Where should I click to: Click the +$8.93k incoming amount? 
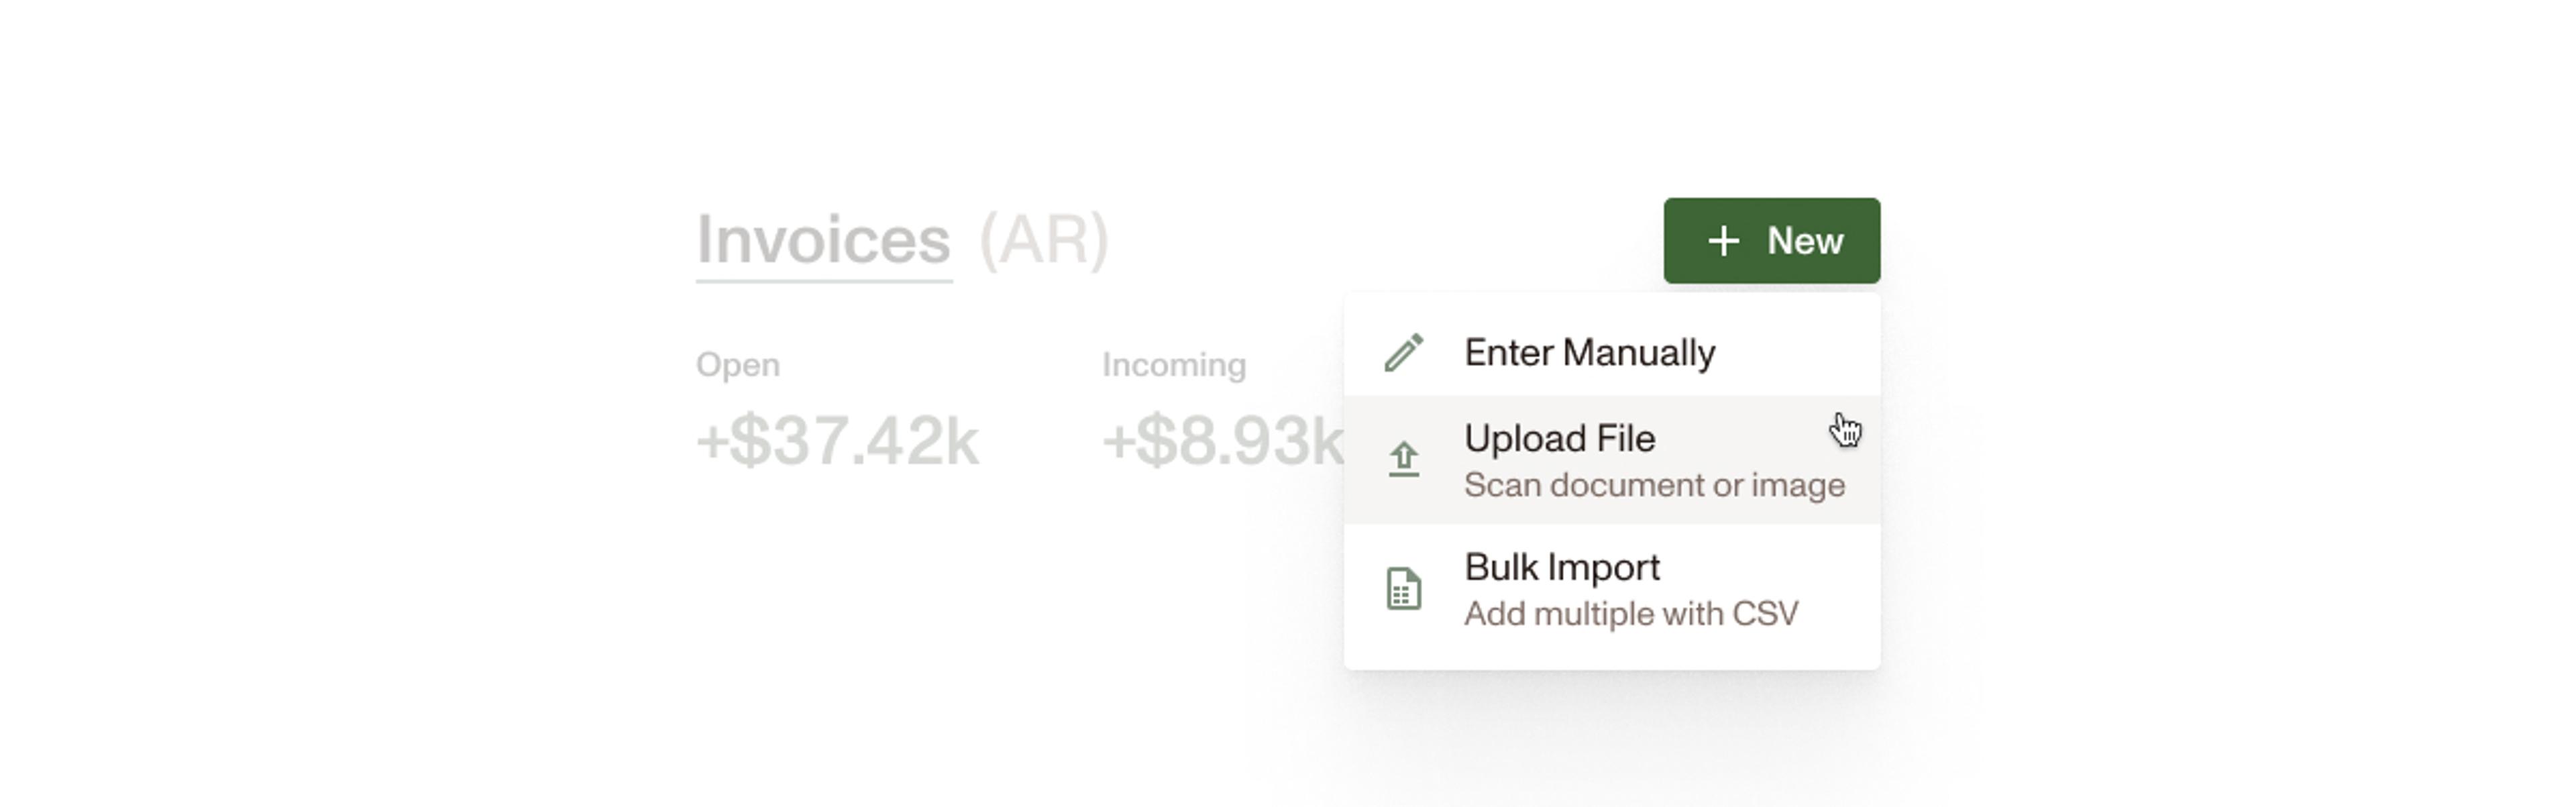pos(1222,441)
